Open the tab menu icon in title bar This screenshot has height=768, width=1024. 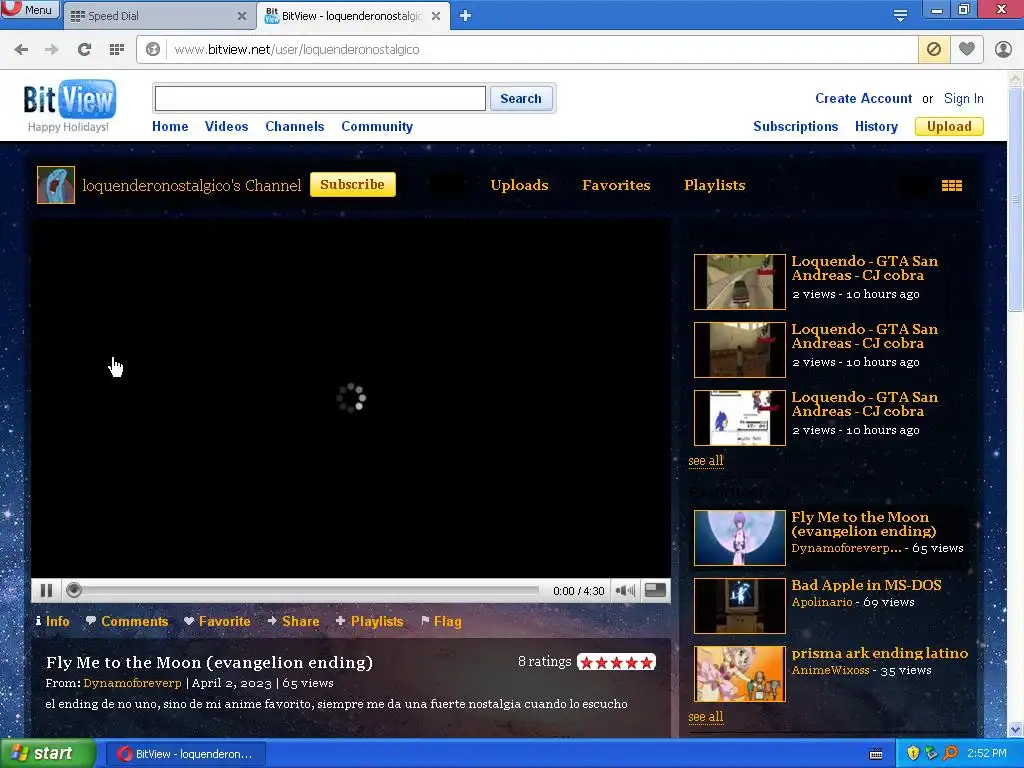[x=900, y=16]
